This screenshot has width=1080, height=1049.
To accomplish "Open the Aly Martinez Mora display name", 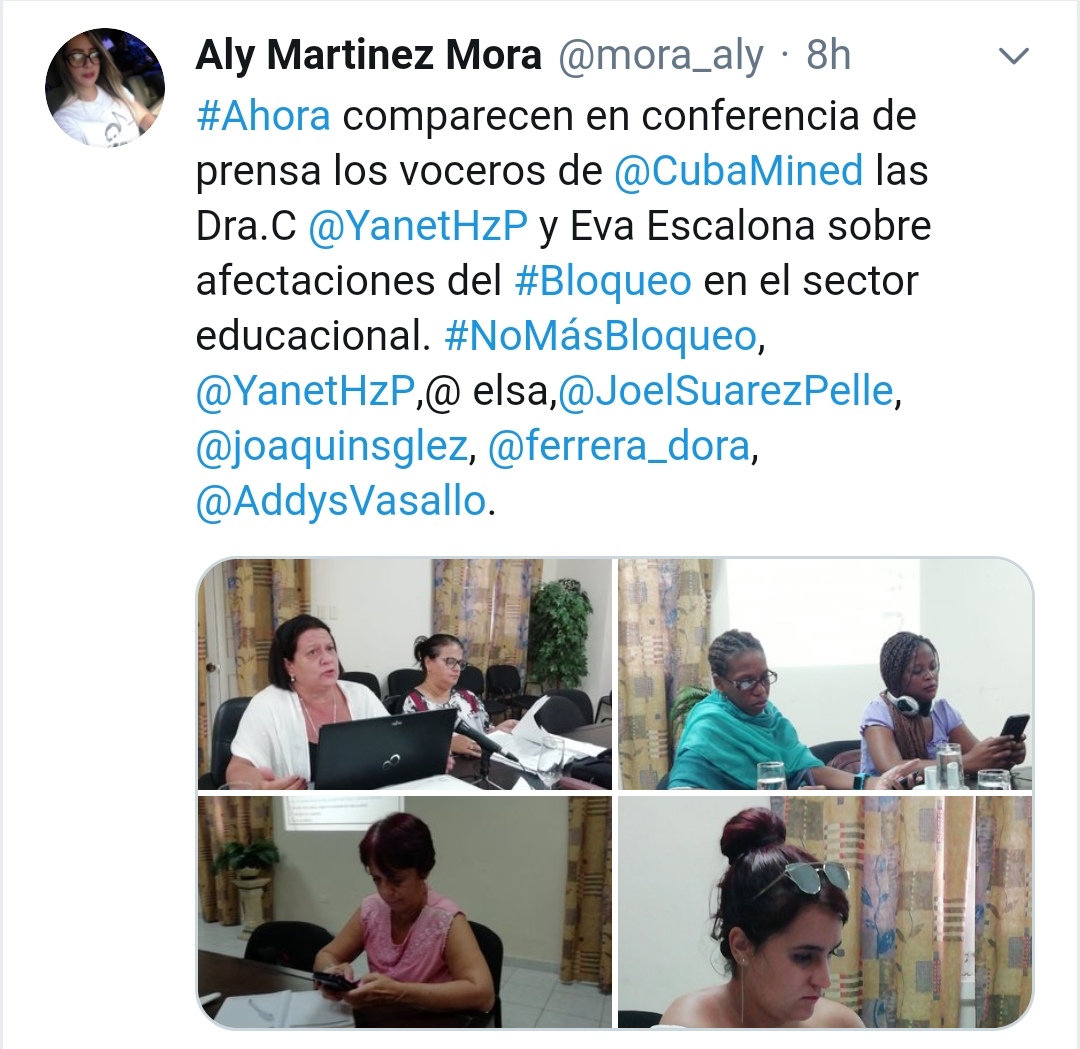I will [368, 56].
